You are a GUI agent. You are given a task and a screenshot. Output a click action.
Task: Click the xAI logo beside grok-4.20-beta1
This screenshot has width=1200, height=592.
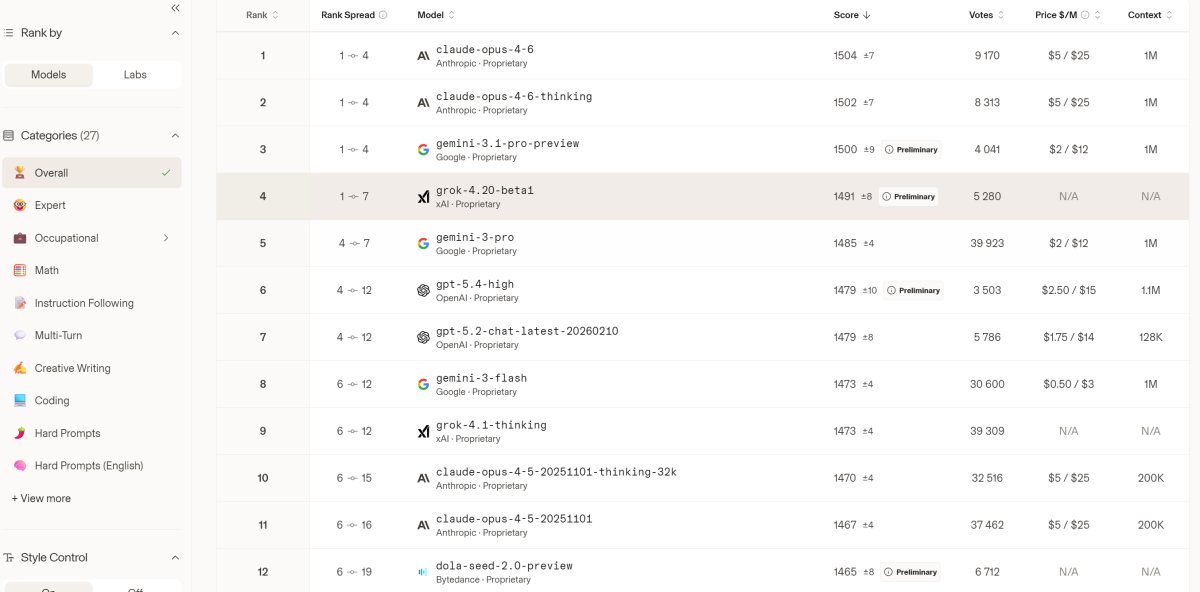pyautogui.click(x=423, y=197)
